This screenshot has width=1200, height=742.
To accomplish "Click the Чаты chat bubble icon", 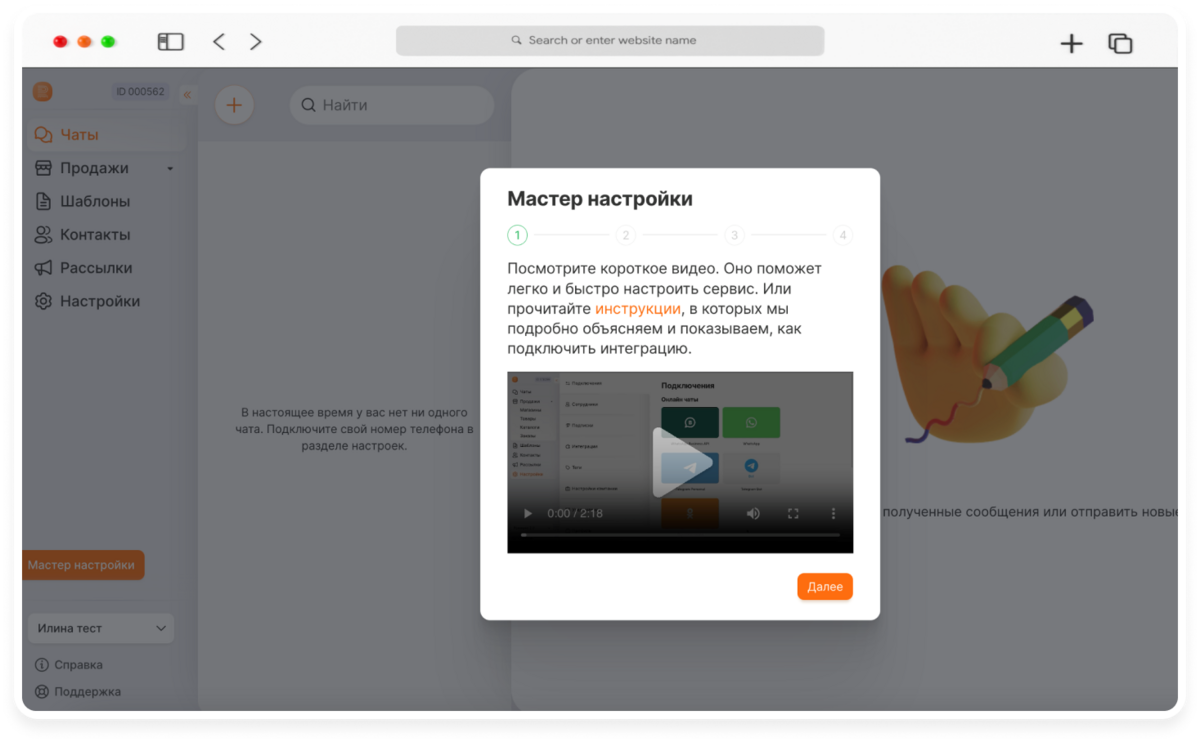I will pyautogui.click(x=43, y=135).
